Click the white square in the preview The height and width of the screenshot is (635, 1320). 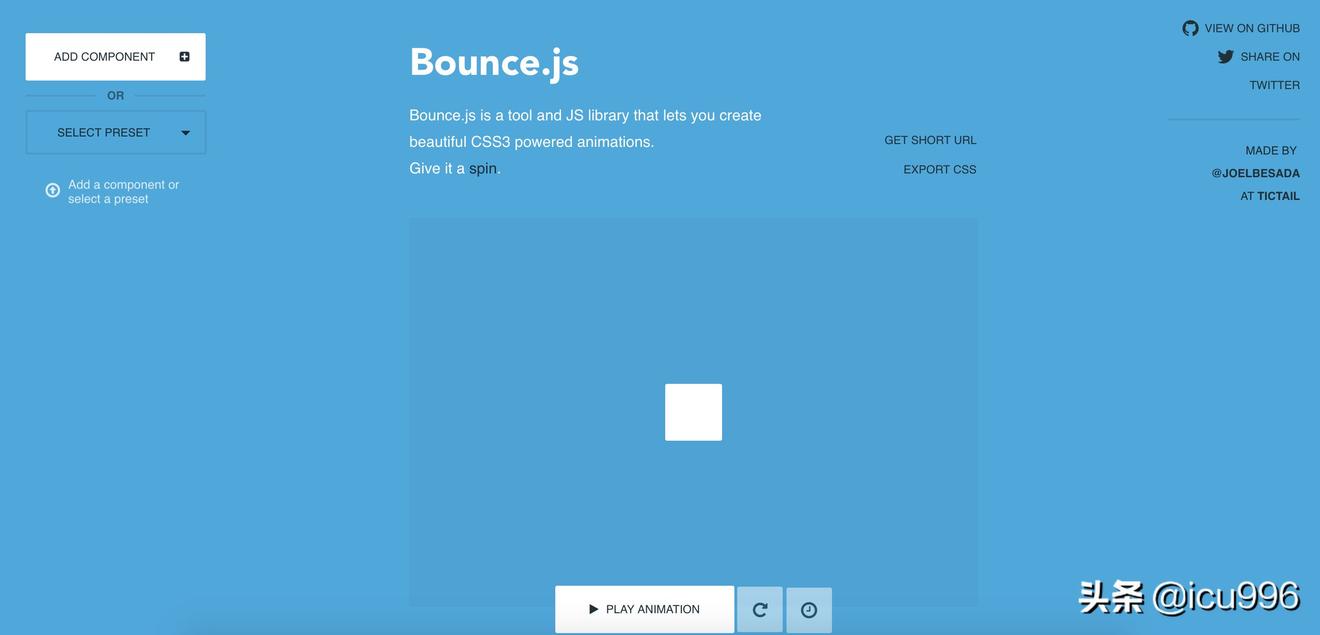tap(693, 412)
